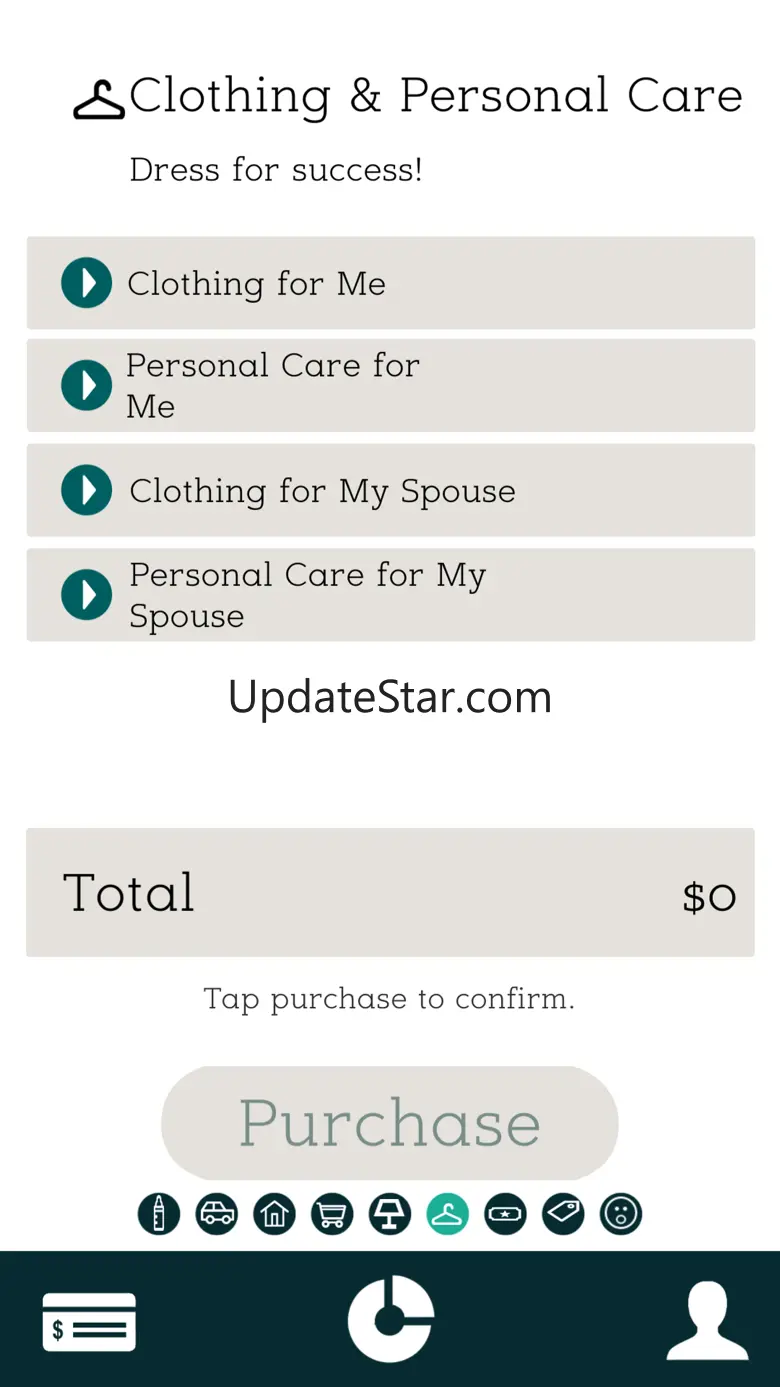Open the car transportation category icon
The width and height of the screenshot is (780, 1387).
[217, 1214]
